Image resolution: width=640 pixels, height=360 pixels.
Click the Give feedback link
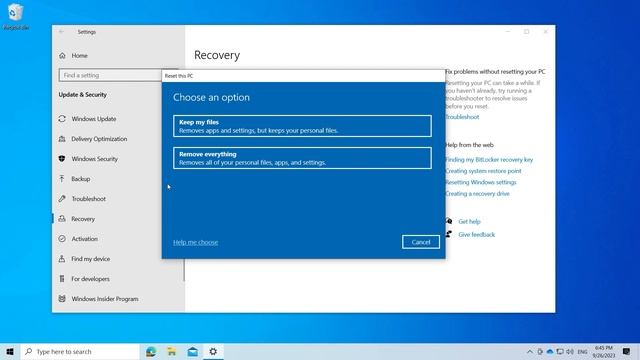pos(476,235)
